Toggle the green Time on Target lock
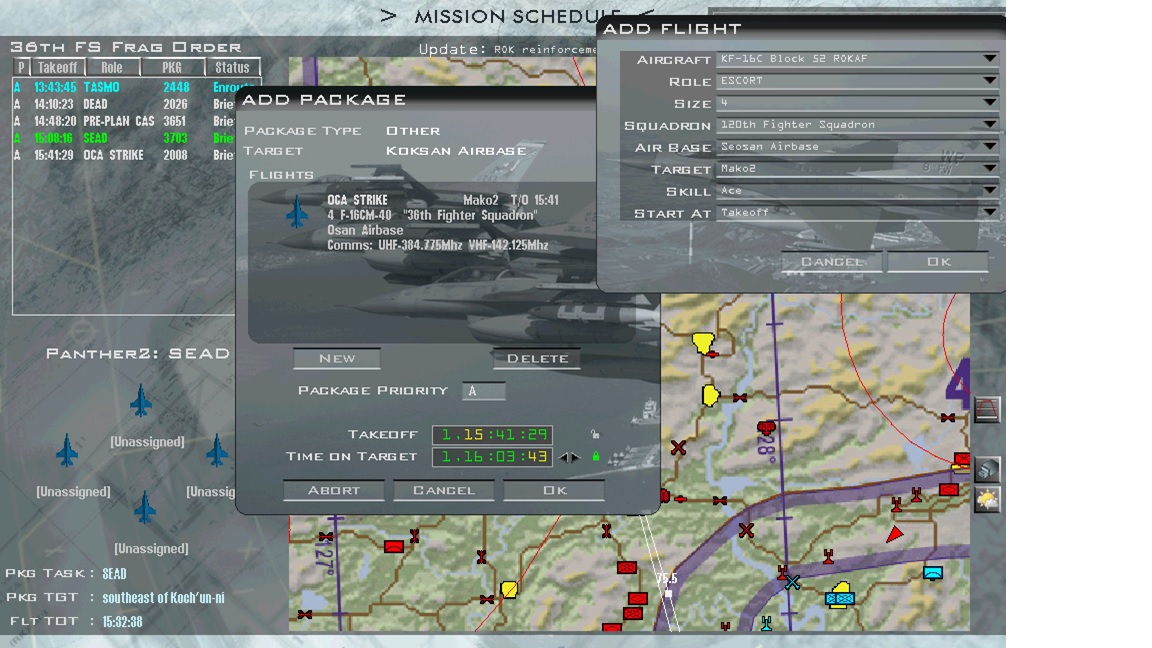The image size is (1152, 648). (596, 456)
